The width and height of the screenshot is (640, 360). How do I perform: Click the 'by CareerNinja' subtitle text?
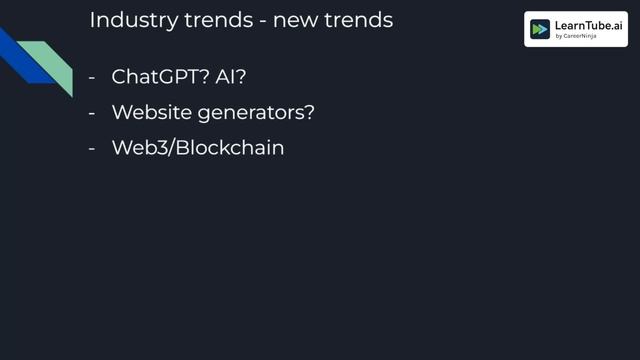(576, 36)
